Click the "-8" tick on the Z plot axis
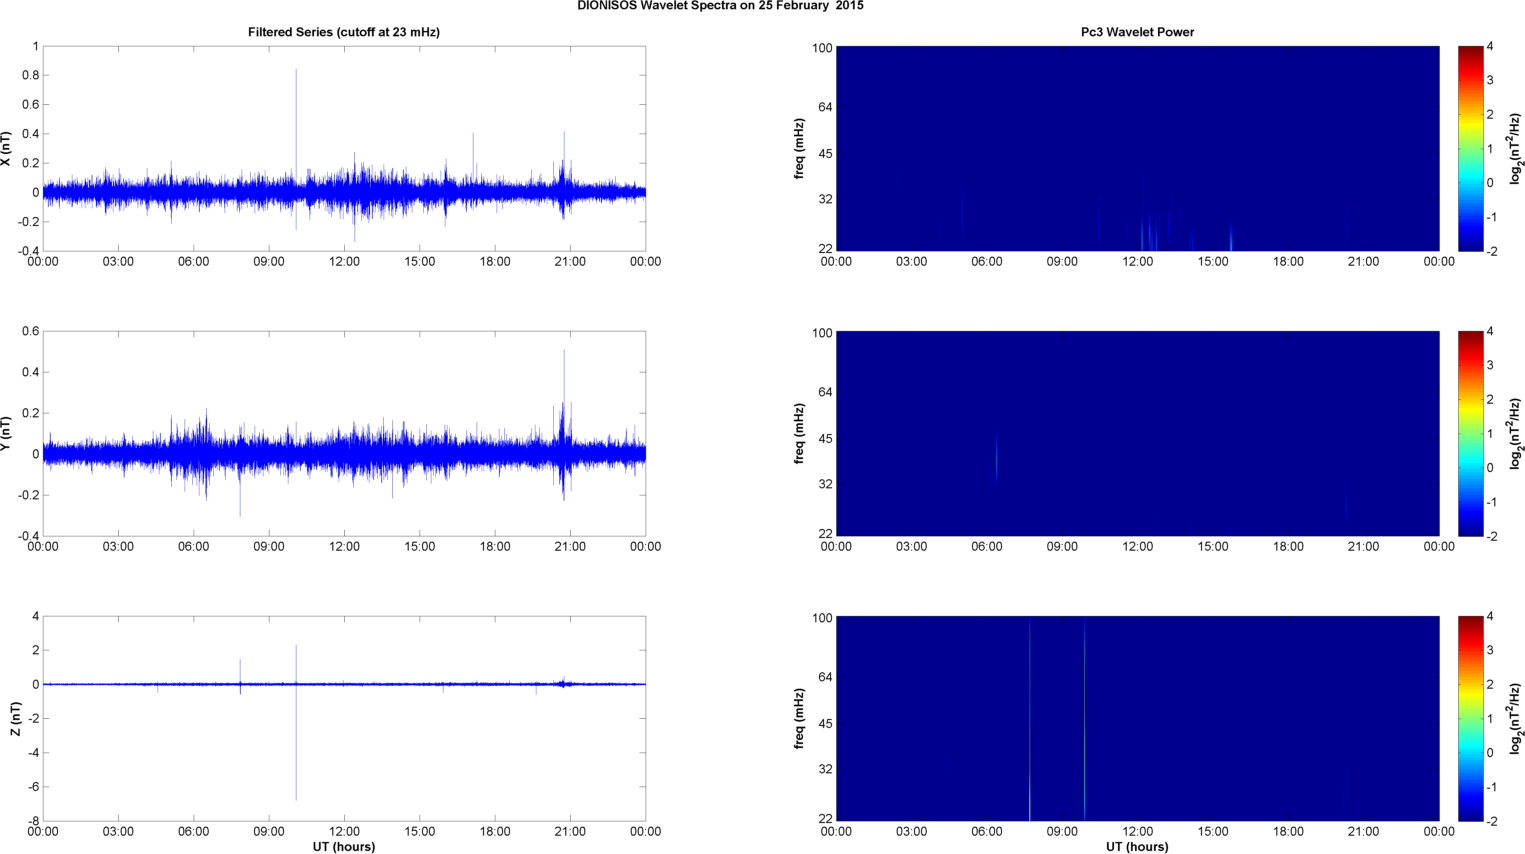The width and height of the screenshot is (1525, 854). [x=34, y=821]
